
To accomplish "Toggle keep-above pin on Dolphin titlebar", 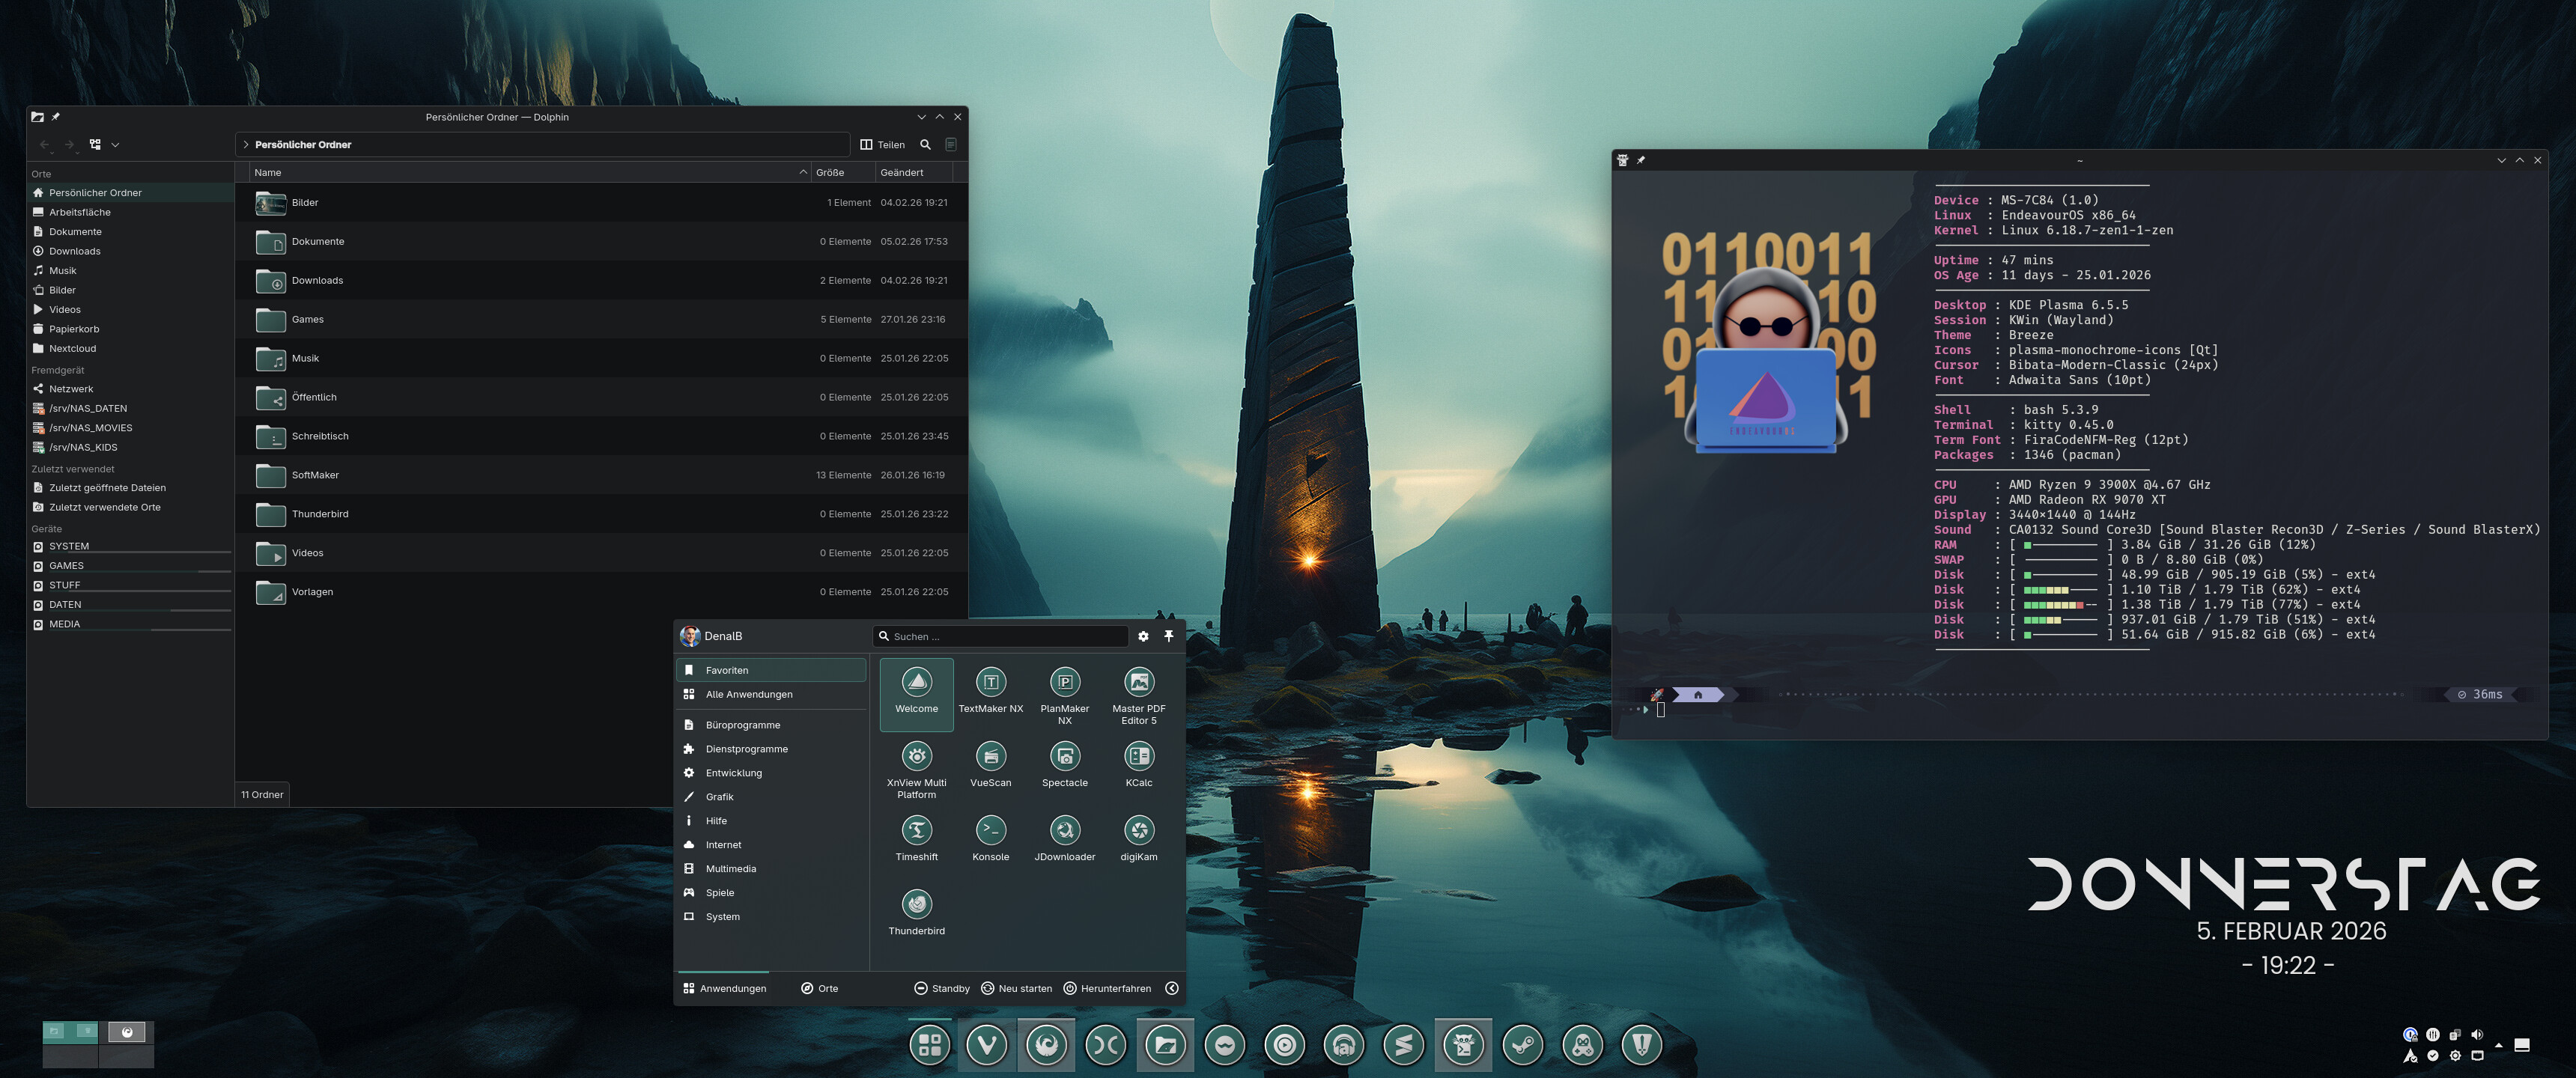I will pyautogui.click(x=56, y=117).
